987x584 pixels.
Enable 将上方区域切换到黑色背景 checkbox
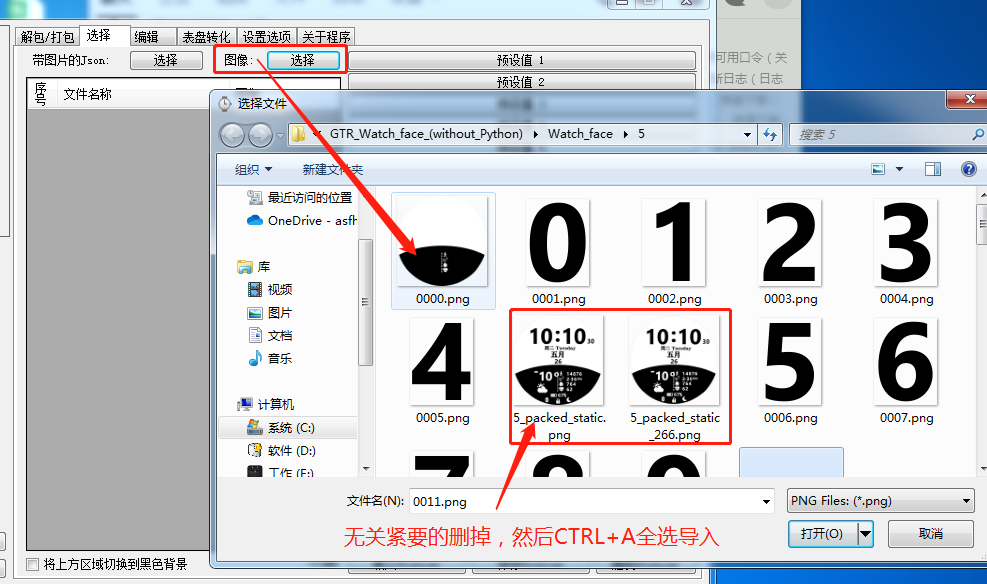pos(32,564)
